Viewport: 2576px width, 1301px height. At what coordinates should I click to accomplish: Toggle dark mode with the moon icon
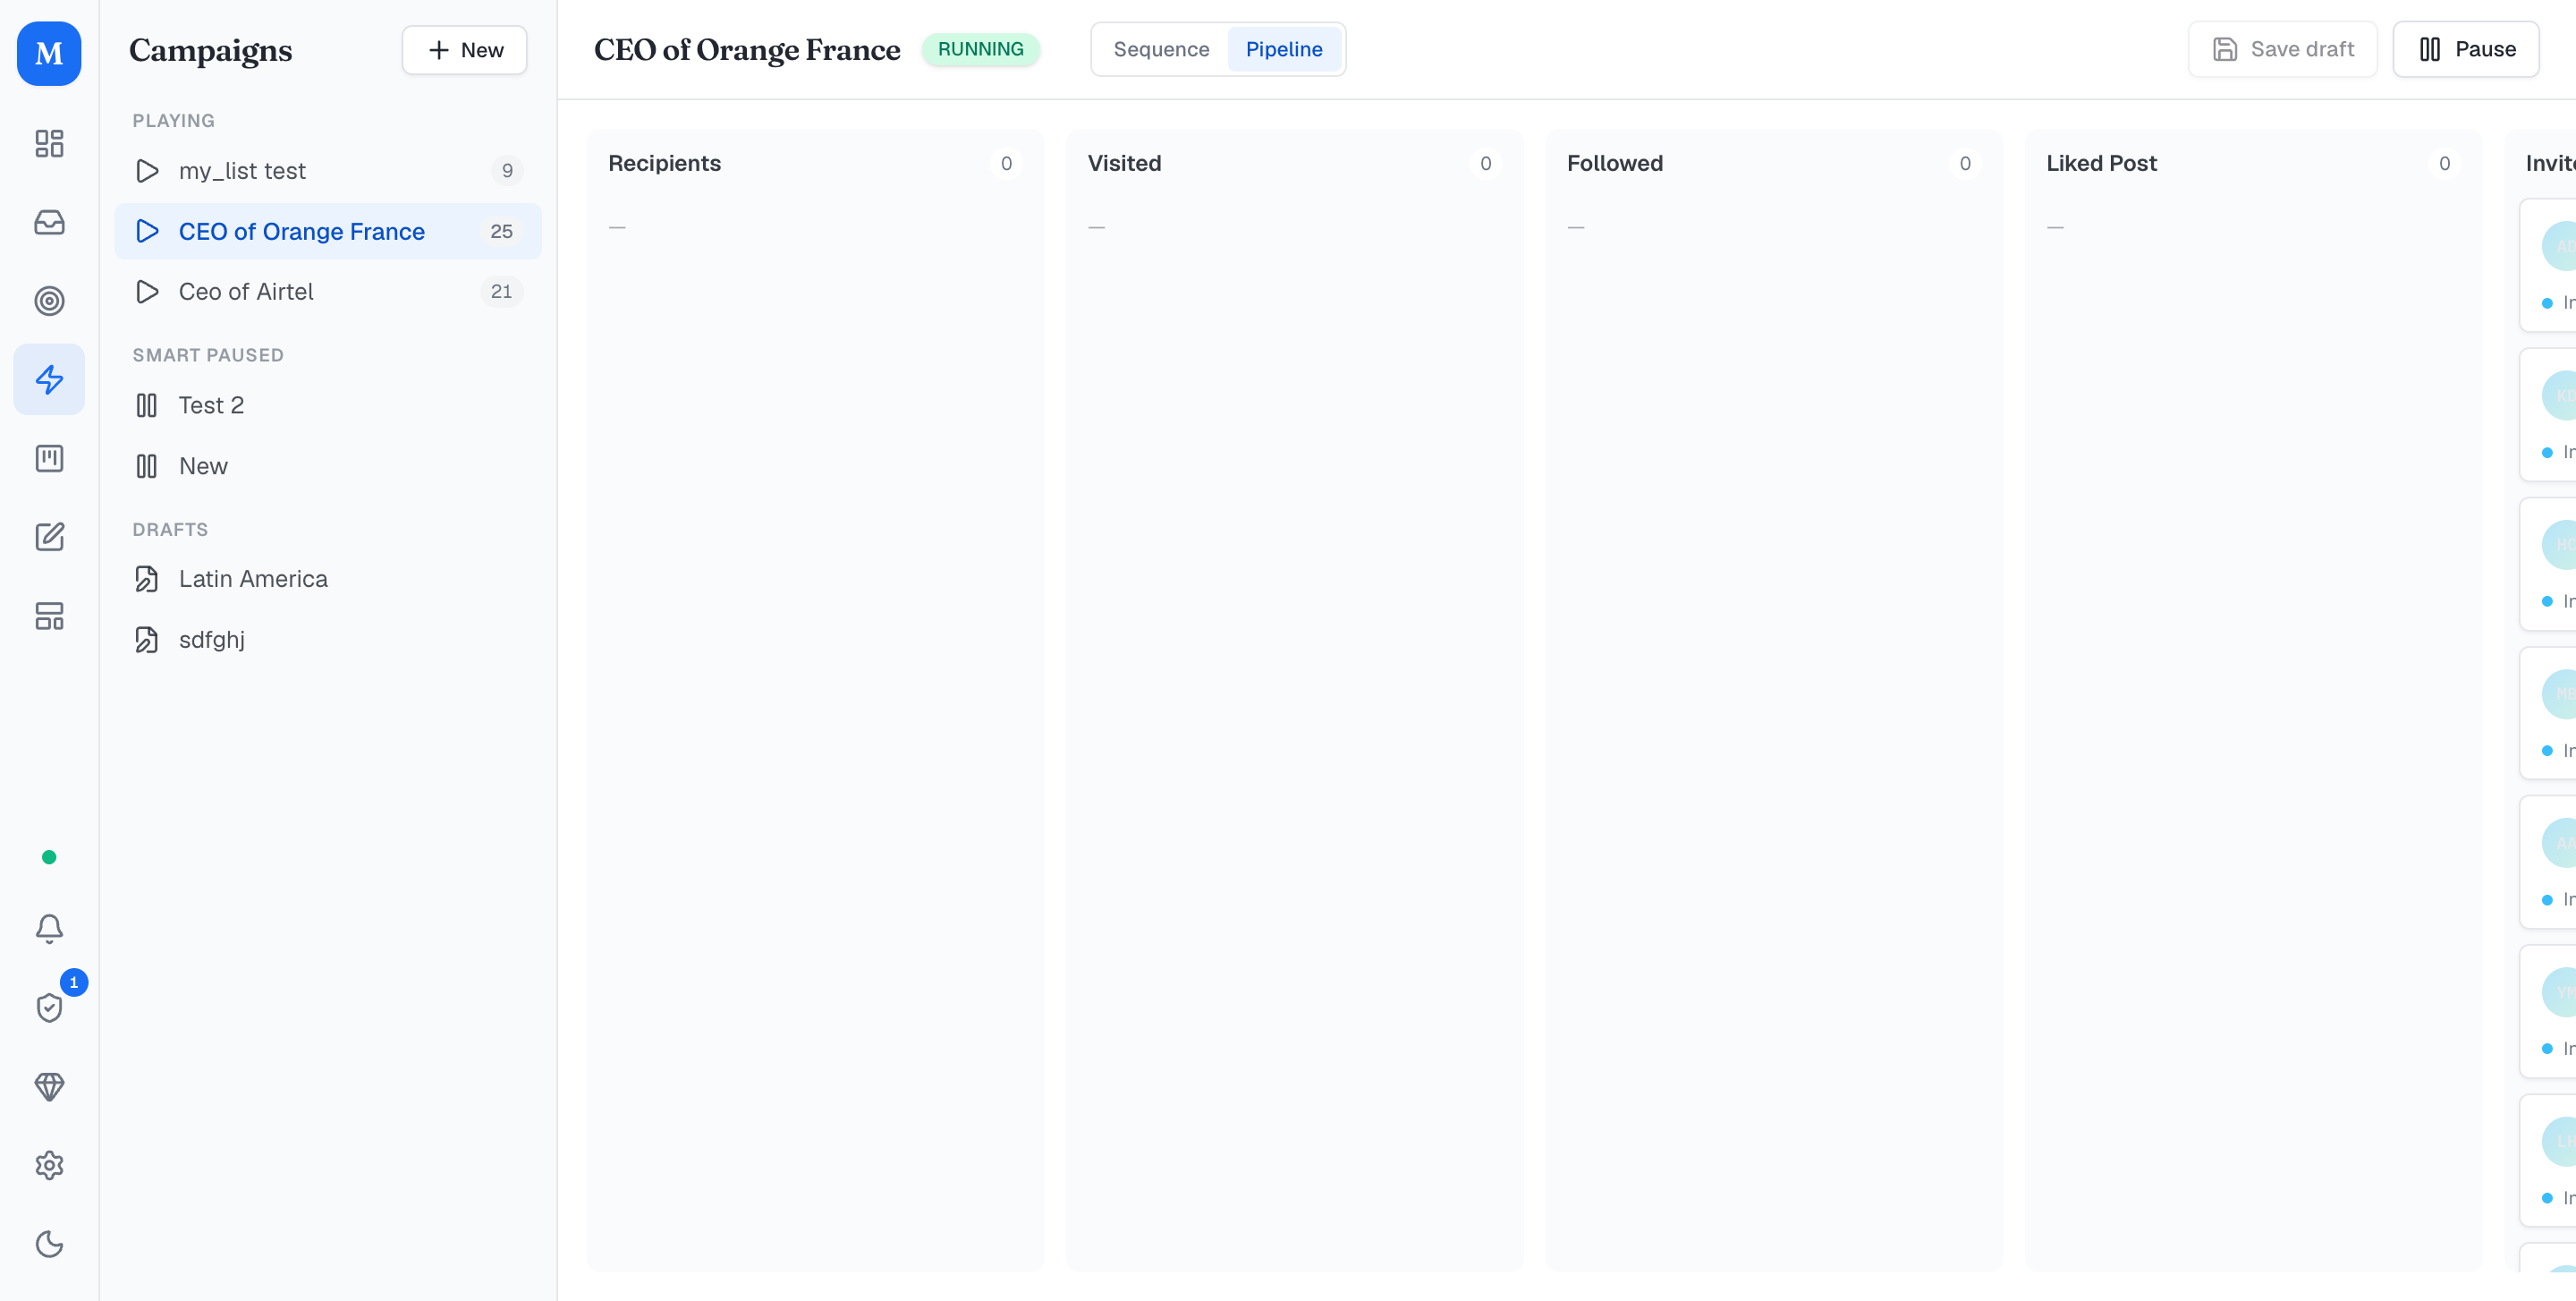tap(49, 1244)
